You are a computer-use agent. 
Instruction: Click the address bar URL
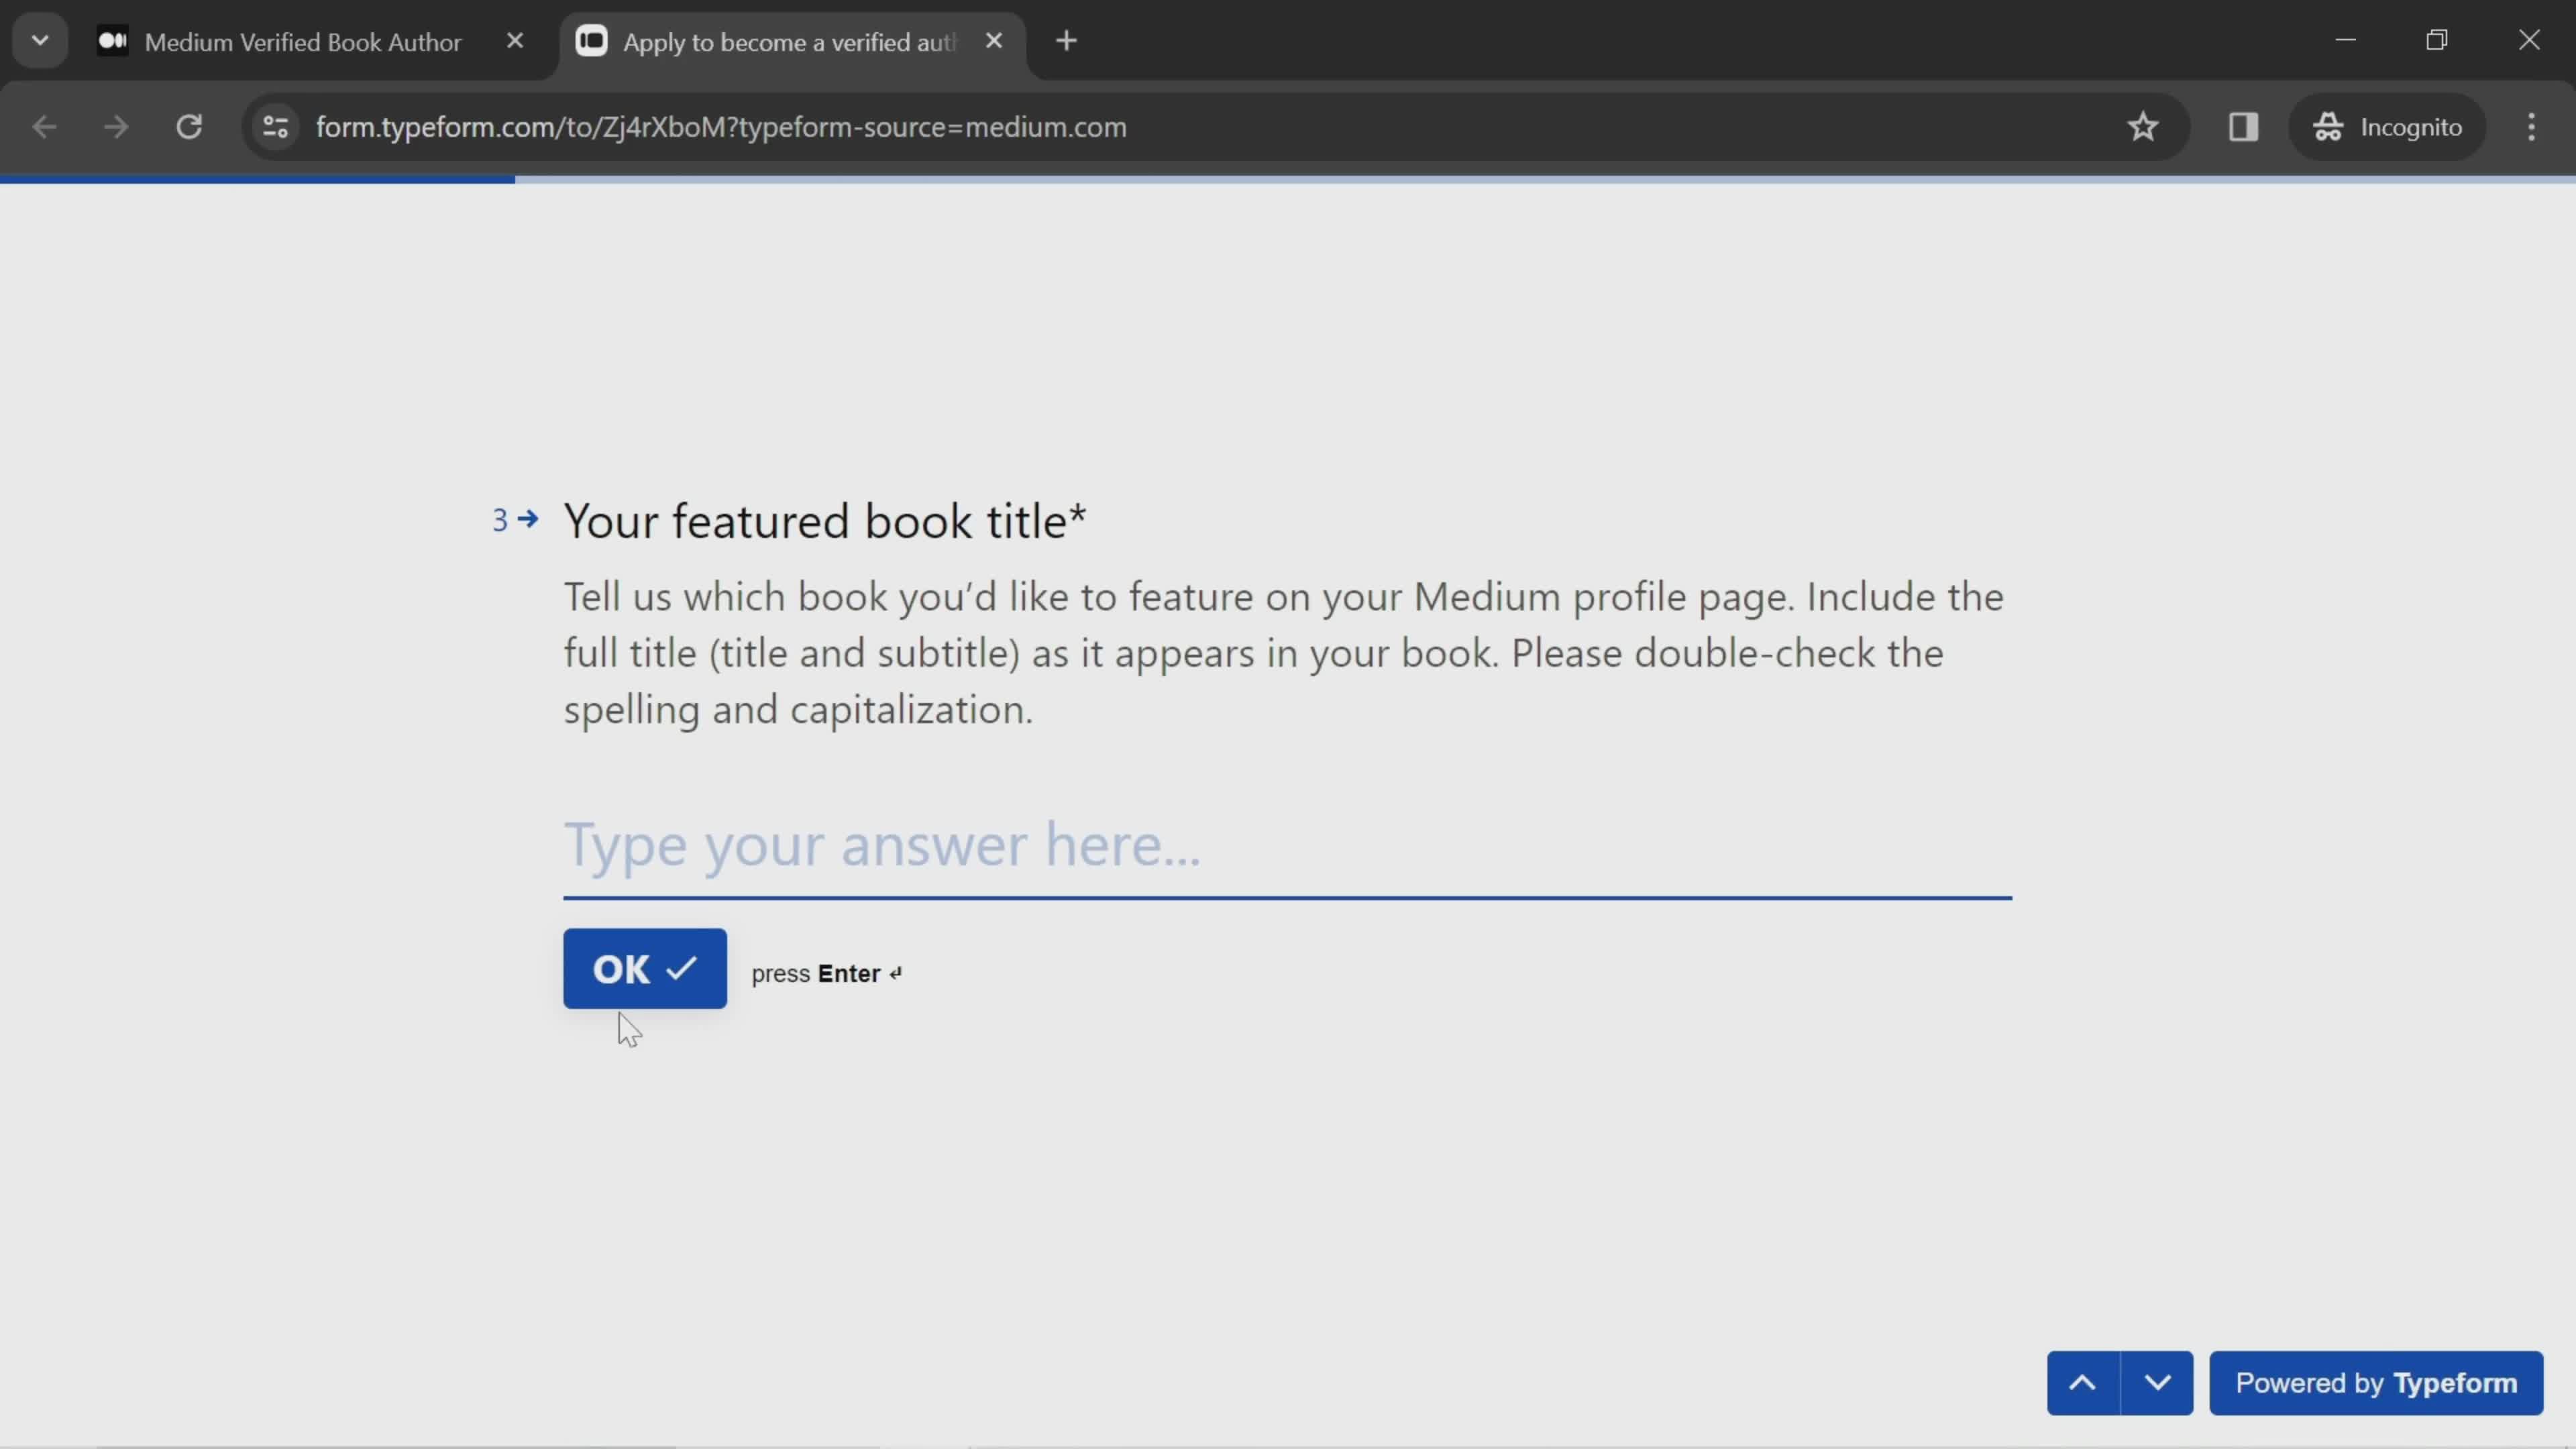[720, 125]
